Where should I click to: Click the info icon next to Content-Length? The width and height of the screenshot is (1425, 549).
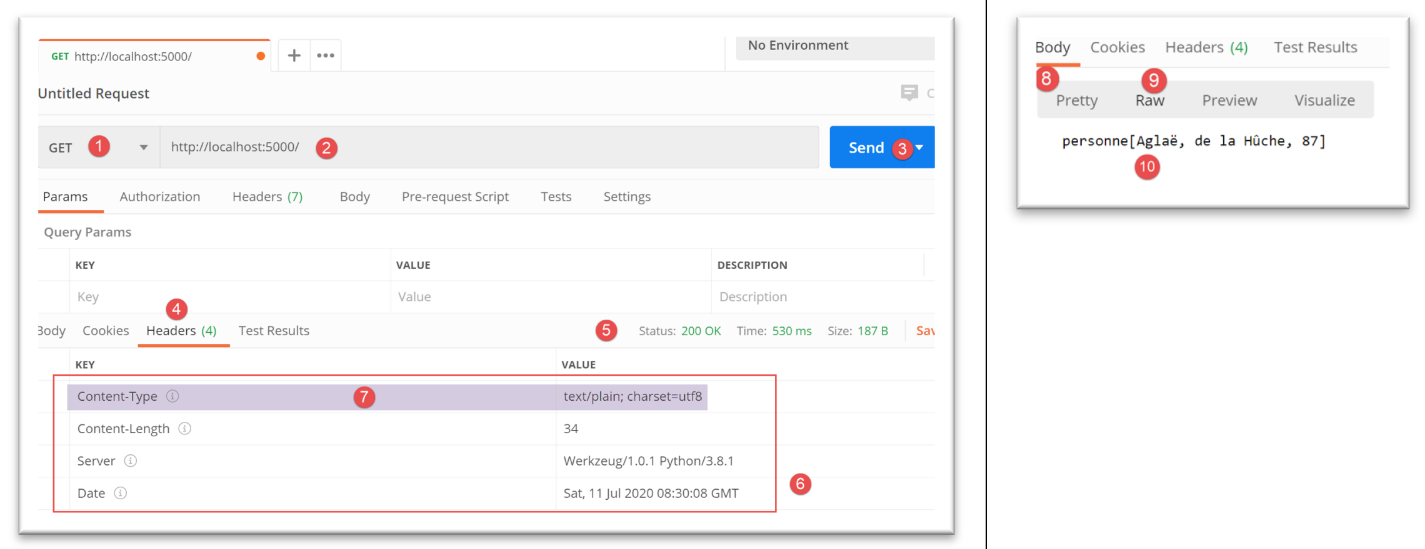point(185,429)
